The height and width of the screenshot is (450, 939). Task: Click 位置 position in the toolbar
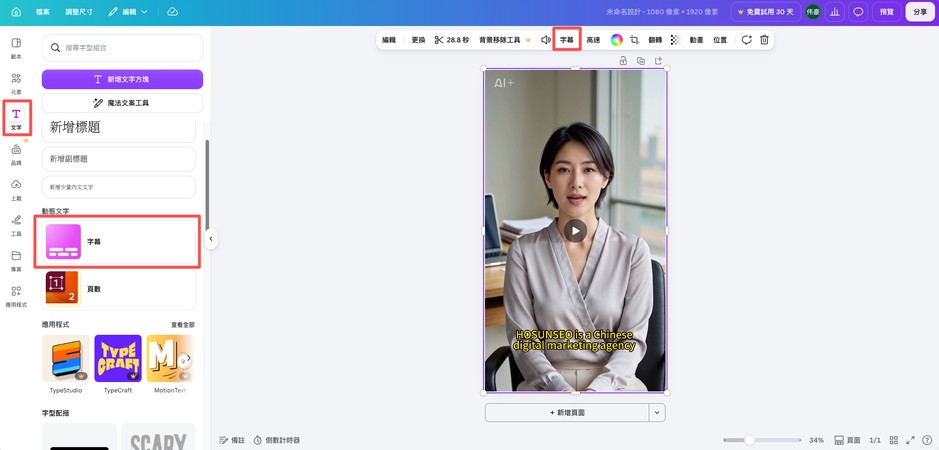[720, 40]
